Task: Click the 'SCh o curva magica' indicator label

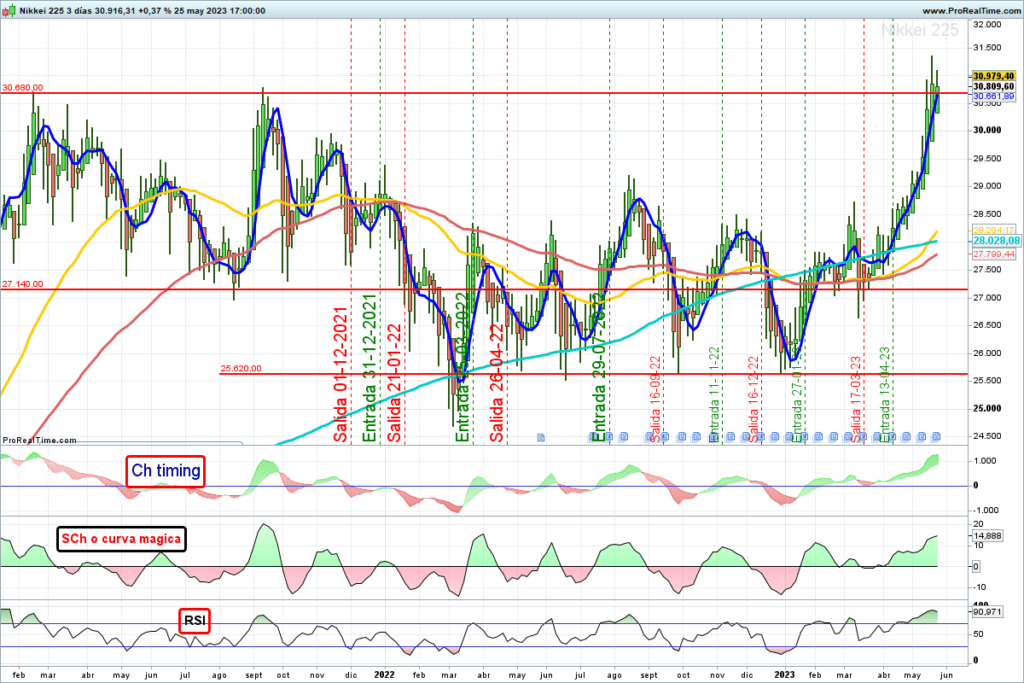Action: point(121,539)
